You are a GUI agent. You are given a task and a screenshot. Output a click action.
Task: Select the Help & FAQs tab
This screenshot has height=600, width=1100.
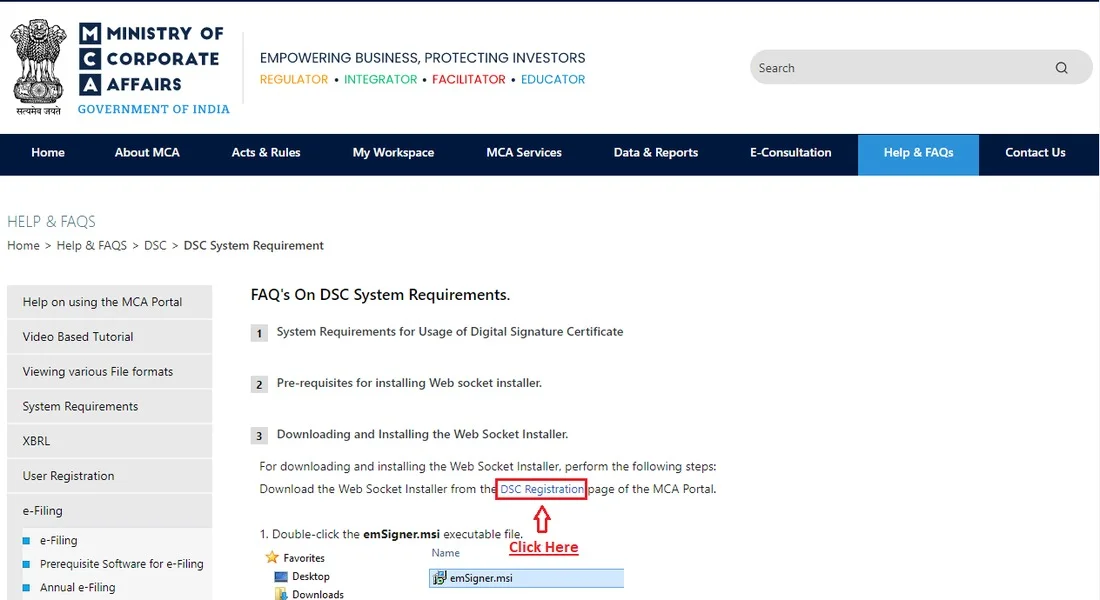tap(918, 154)
